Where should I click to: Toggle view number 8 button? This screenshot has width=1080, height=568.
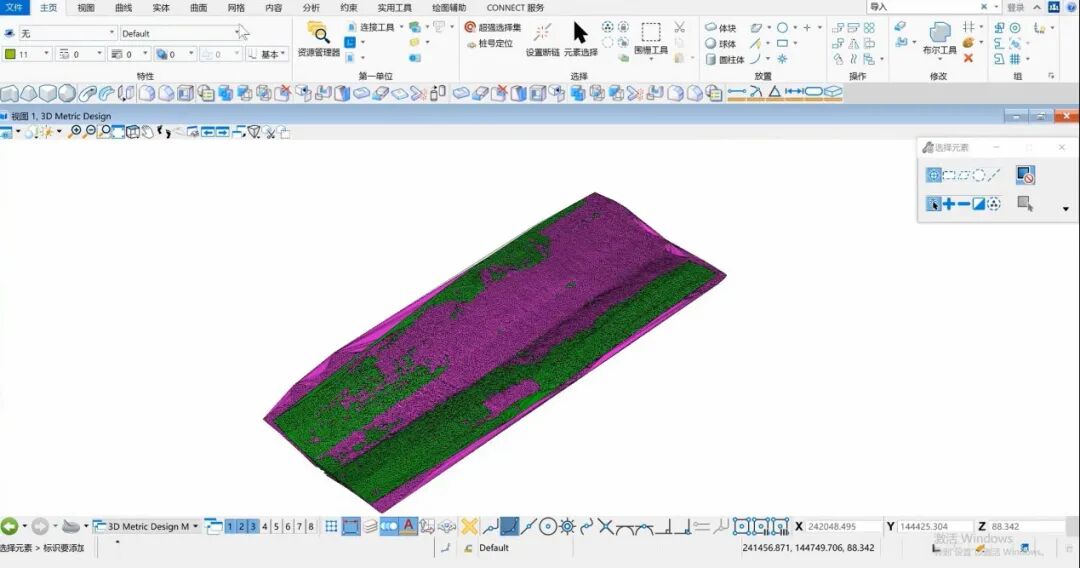(x=311, y=526)
